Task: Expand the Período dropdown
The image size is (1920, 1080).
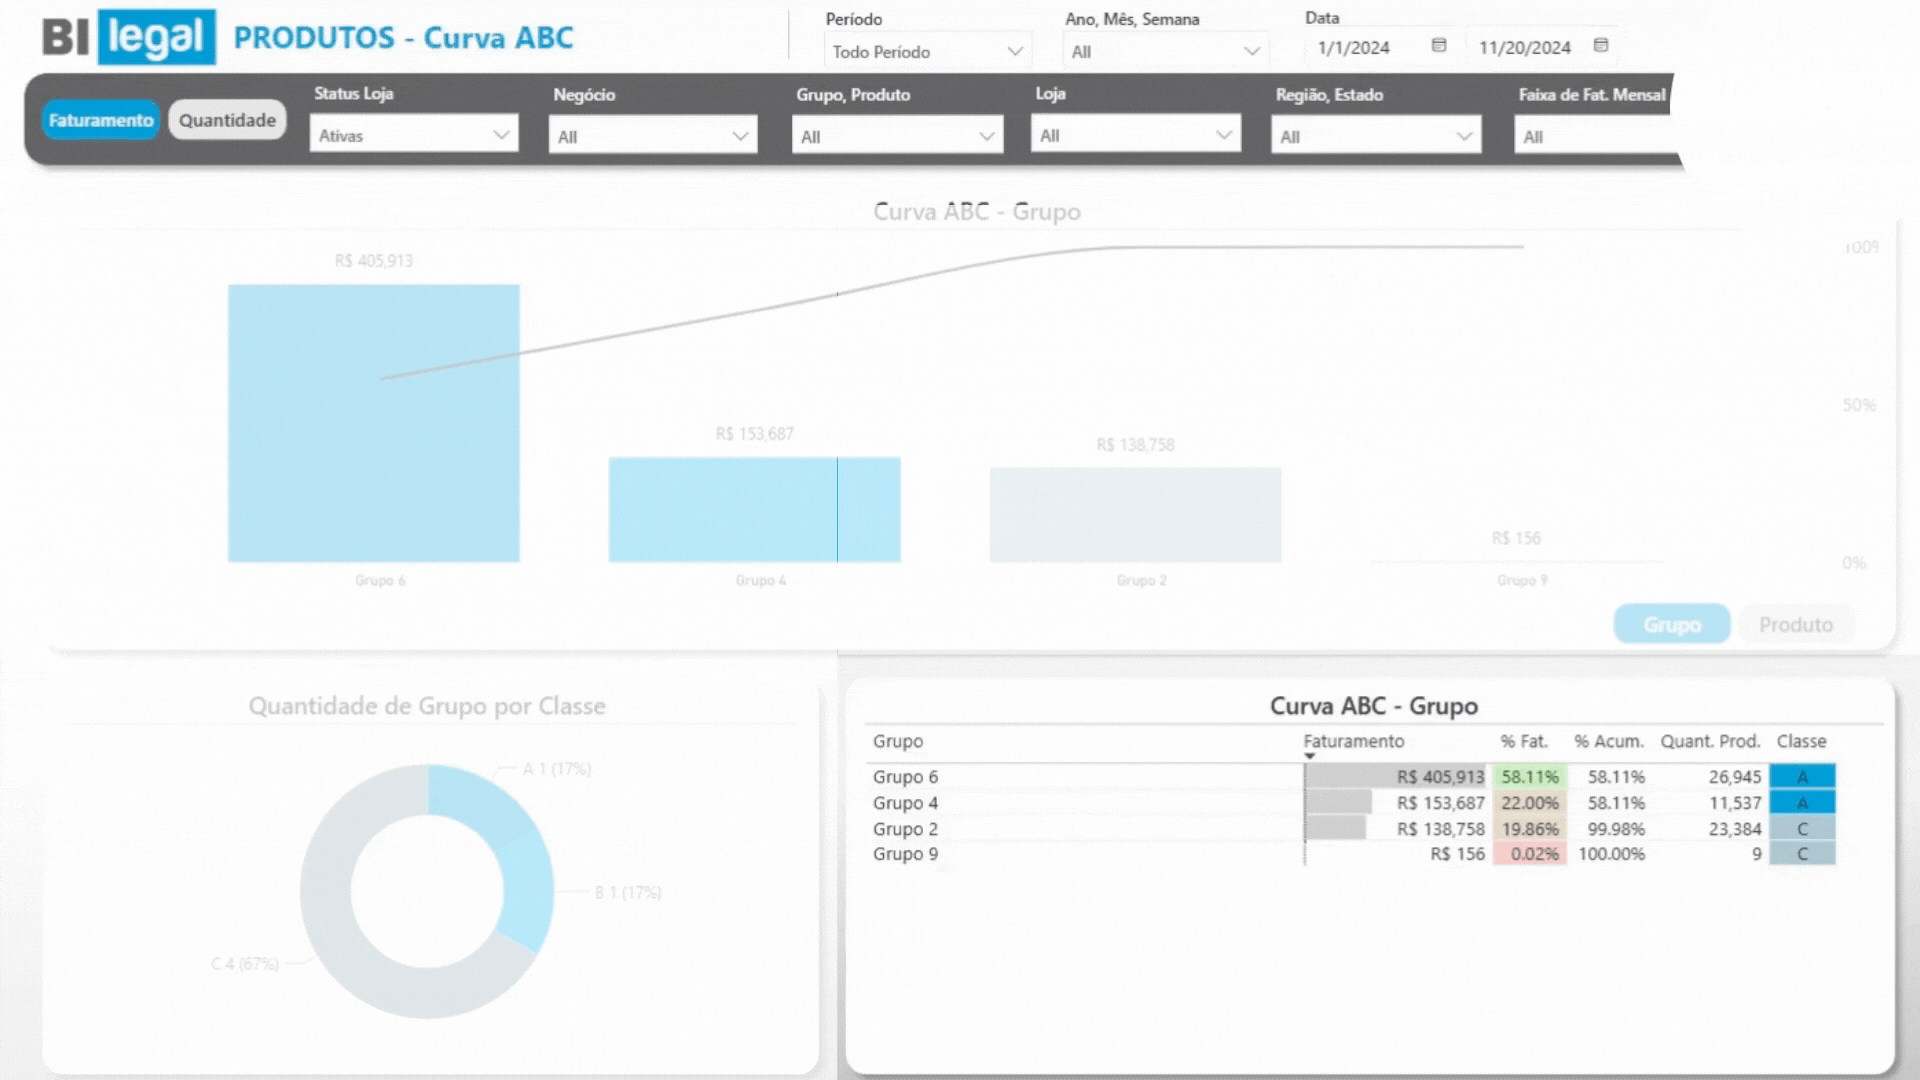Action: (927, 51)
